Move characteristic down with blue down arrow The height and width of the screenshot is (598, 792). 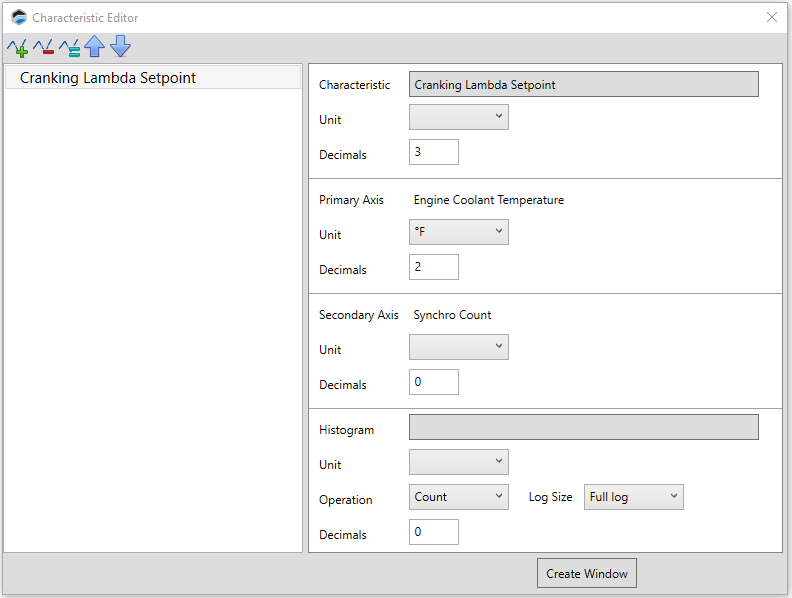point(120,46)
